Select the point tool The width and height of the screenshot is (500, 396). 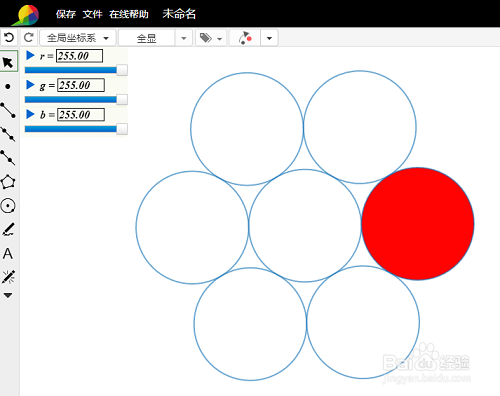point(8,87)
